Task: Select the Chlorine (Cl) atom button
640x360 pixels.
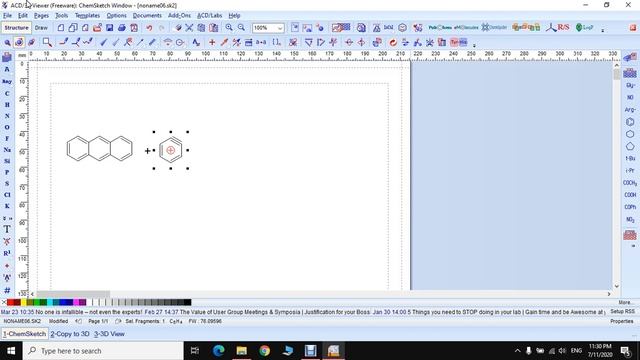Action: pos(7,195)
